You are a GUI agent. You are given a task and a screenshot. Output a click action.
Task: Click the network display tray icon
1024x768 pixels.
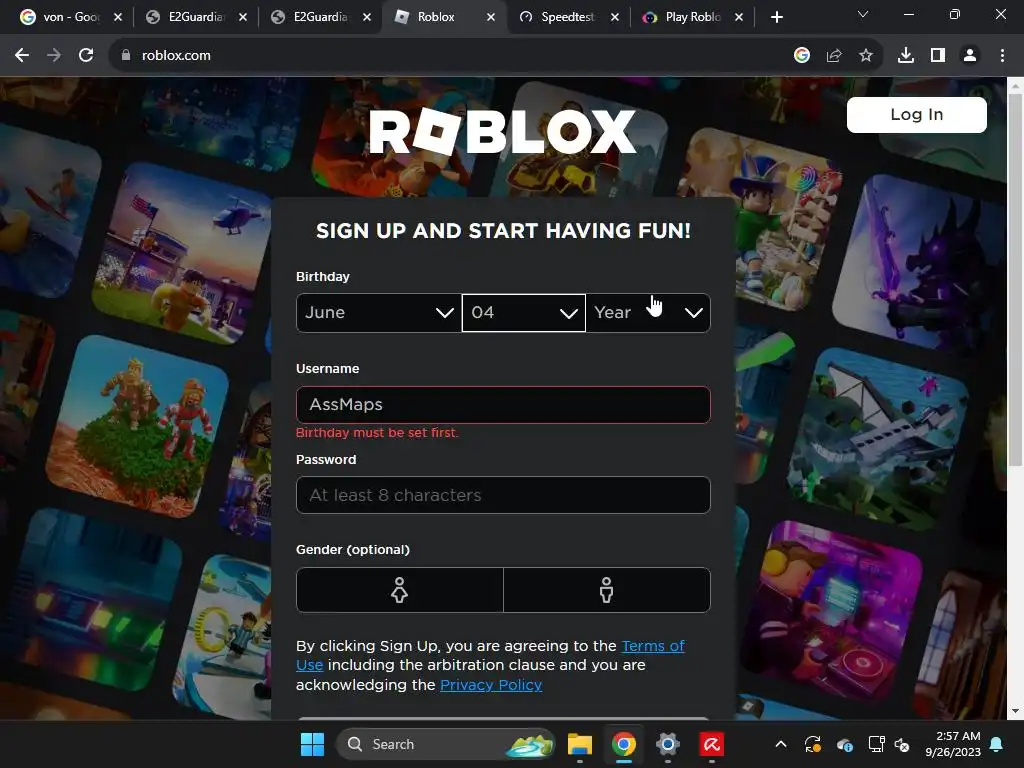(x=876, y=744)
